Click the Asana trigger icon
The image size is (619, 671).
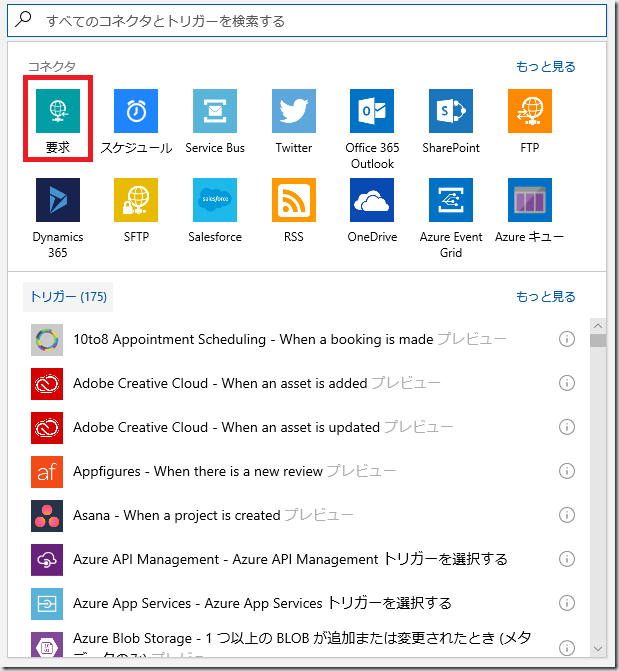47,516
